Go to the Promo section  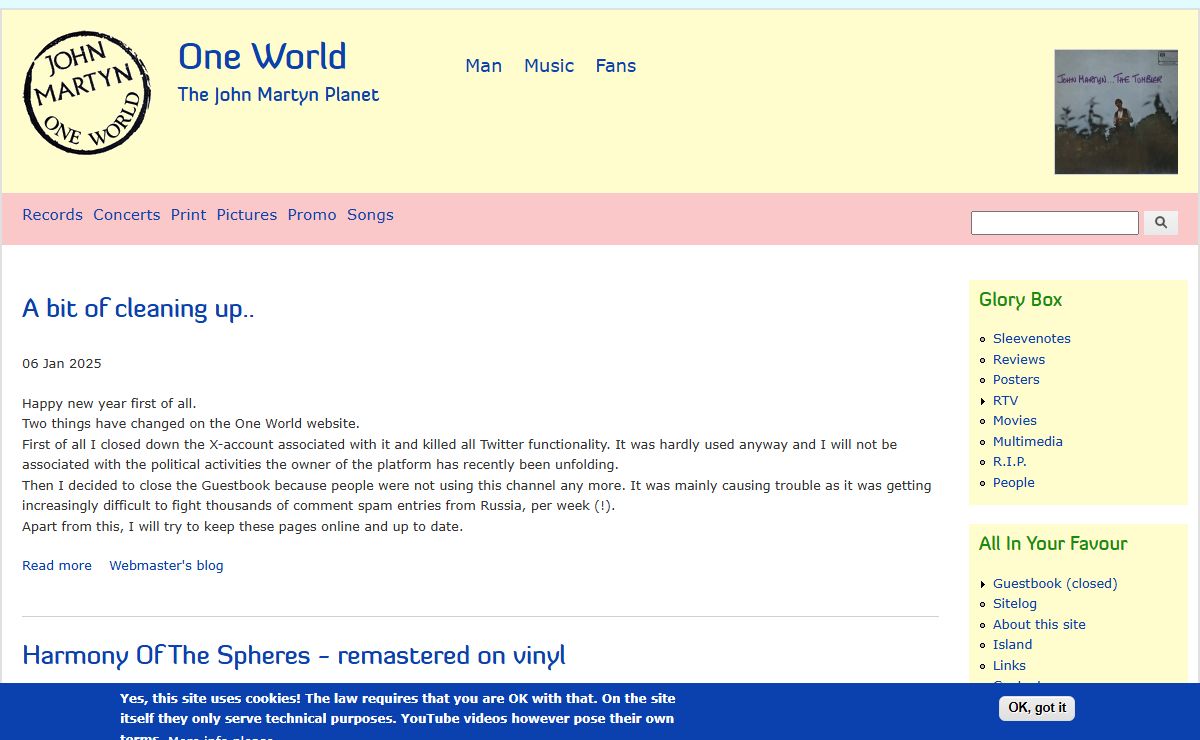click(312, 215)
